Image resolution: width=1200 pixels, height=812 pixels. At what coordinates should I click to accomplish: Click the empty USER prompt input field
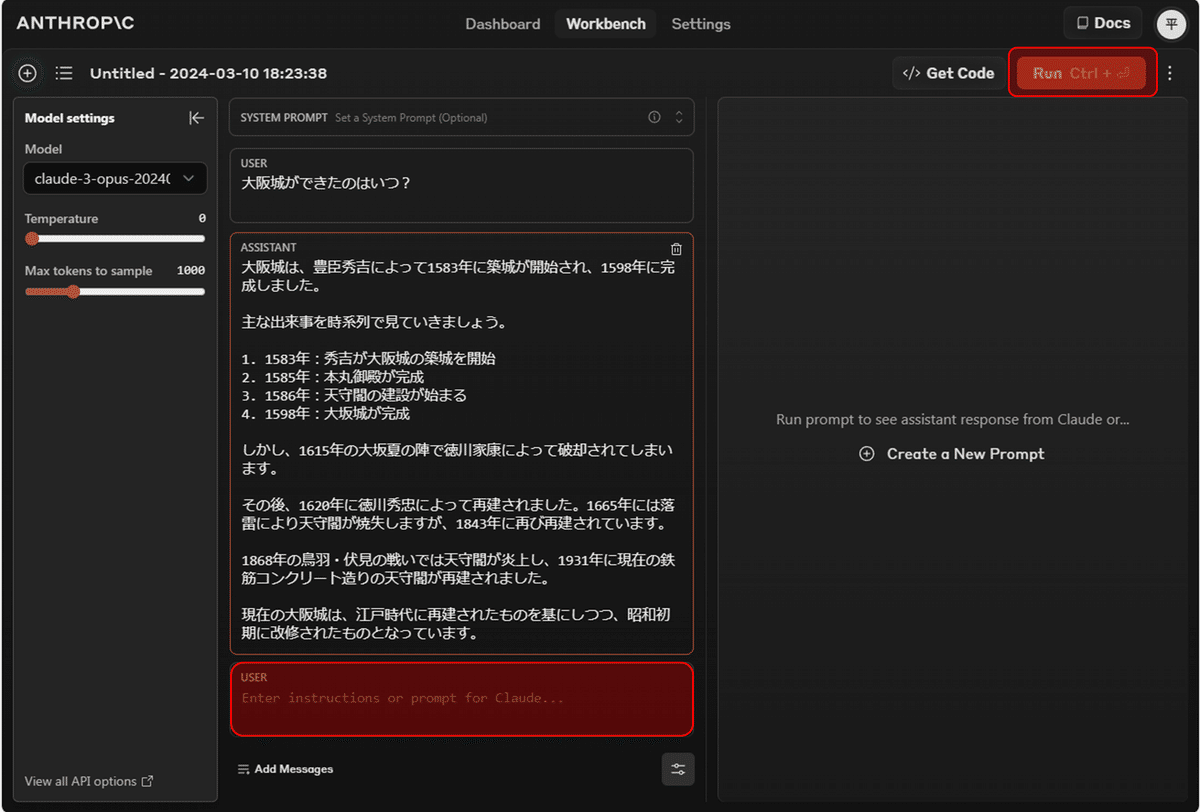click(x=462, y=699)
